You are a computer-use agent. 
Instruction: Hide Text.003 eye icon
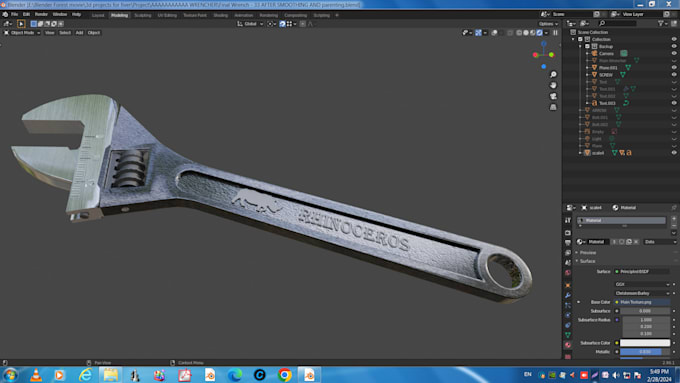[x=674, y=103]
